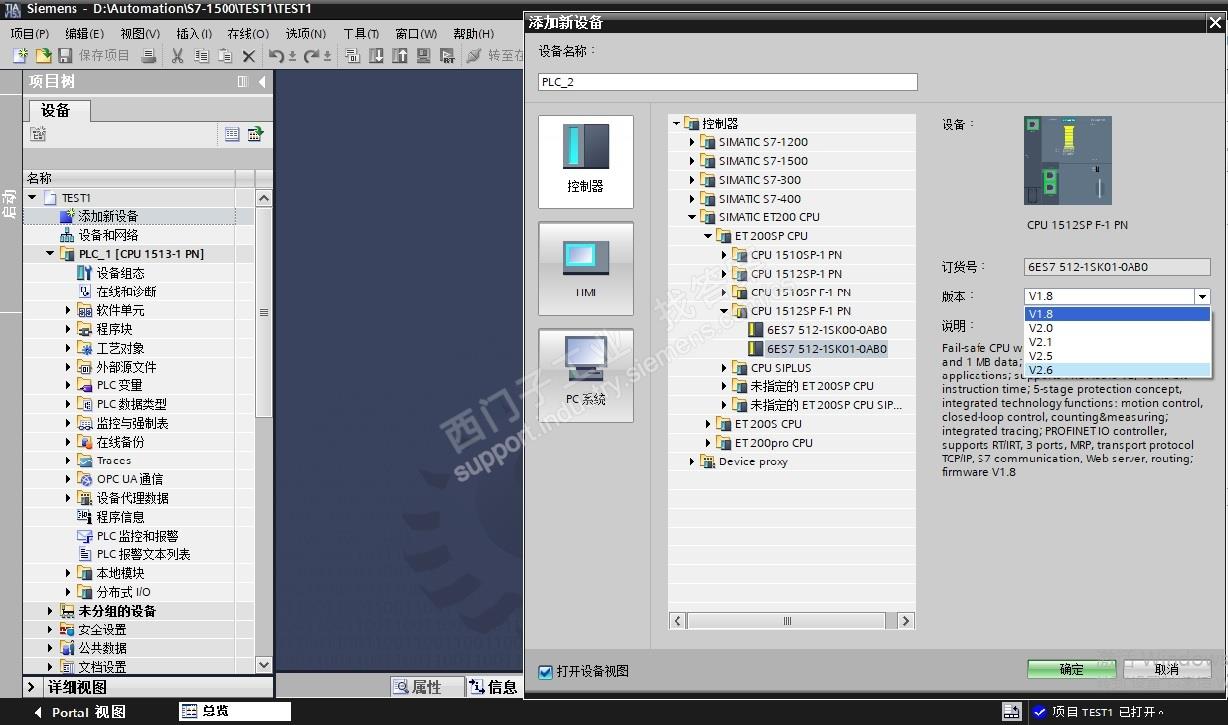The height and width of the screenshot is (725, 1228).
Task: Click the project tree column view icon
Action: 243,82
